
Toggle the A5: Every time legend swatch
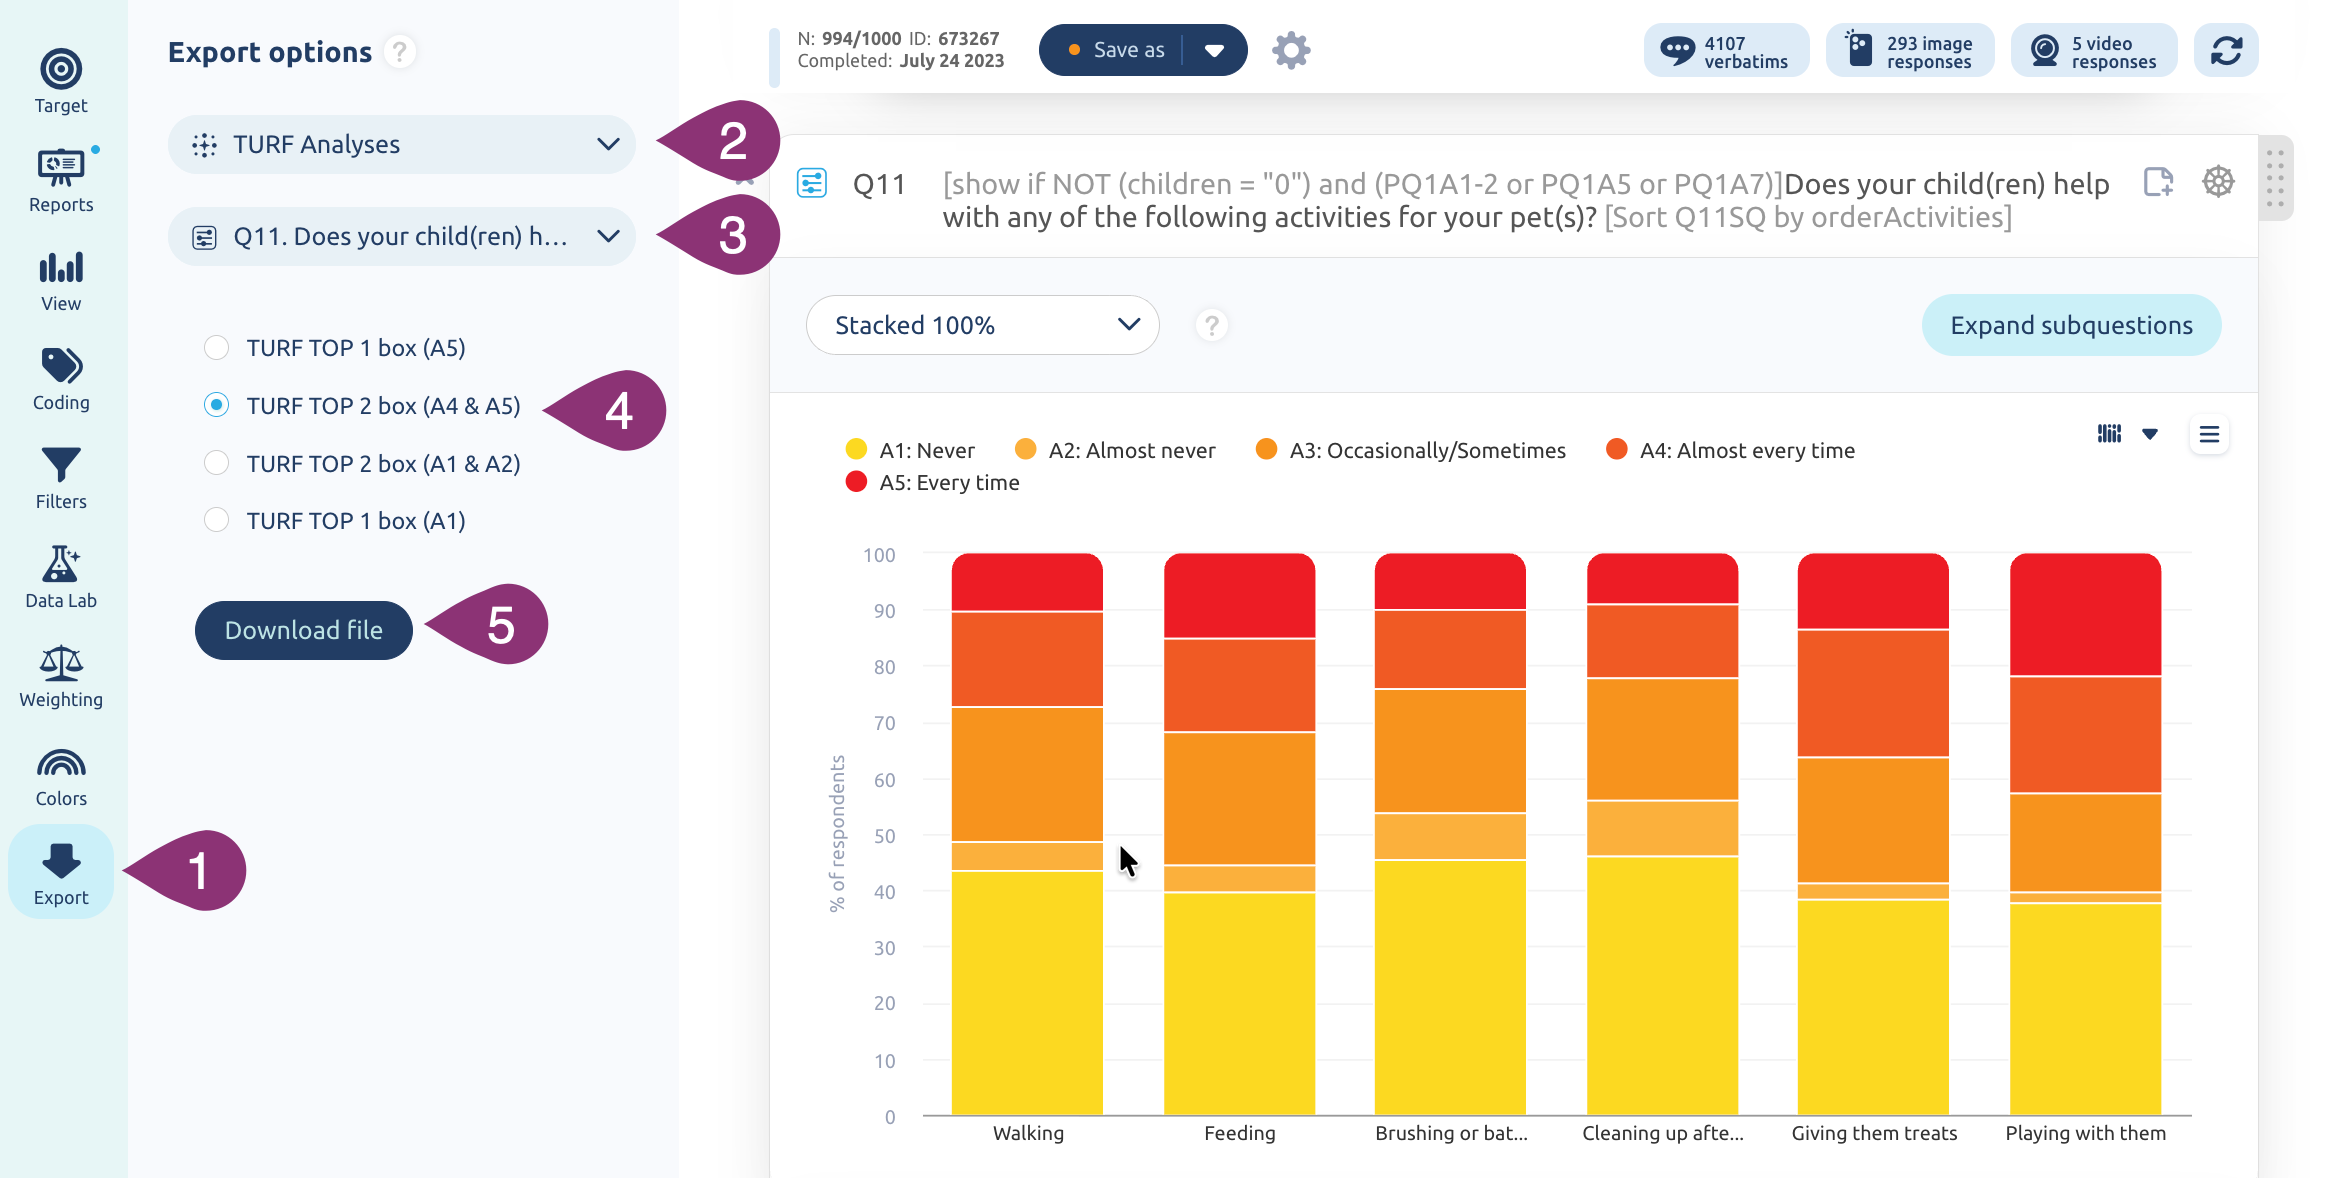[x=856, y=482]
